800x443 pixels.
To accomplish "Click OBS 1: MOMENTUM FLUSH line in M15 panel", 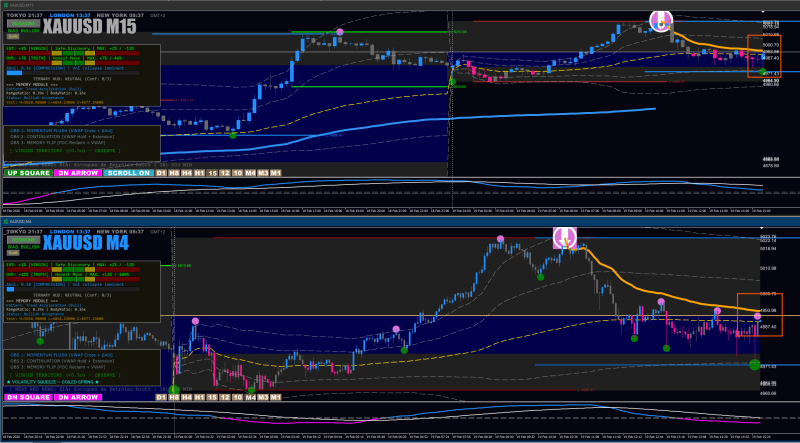I will pyautogui.click(x=62, y=131).
